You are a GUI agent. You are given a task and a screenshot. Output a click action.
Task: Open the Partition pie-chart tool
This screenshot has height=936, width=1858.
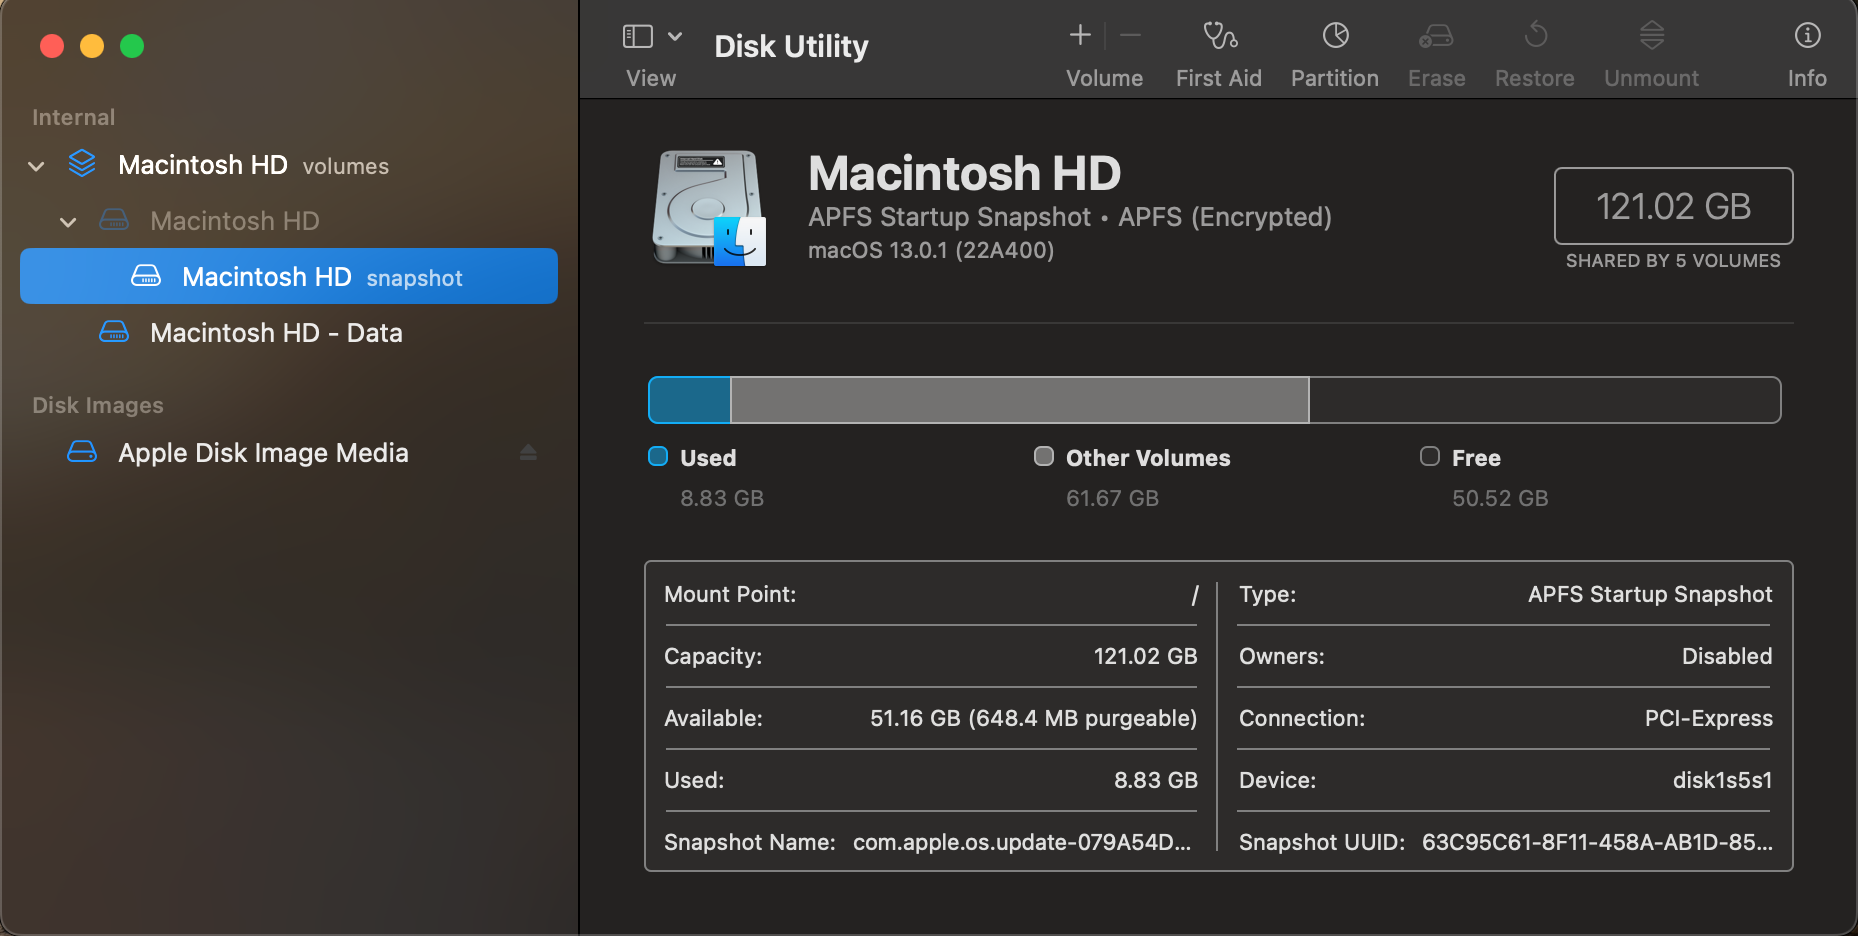1336,36
